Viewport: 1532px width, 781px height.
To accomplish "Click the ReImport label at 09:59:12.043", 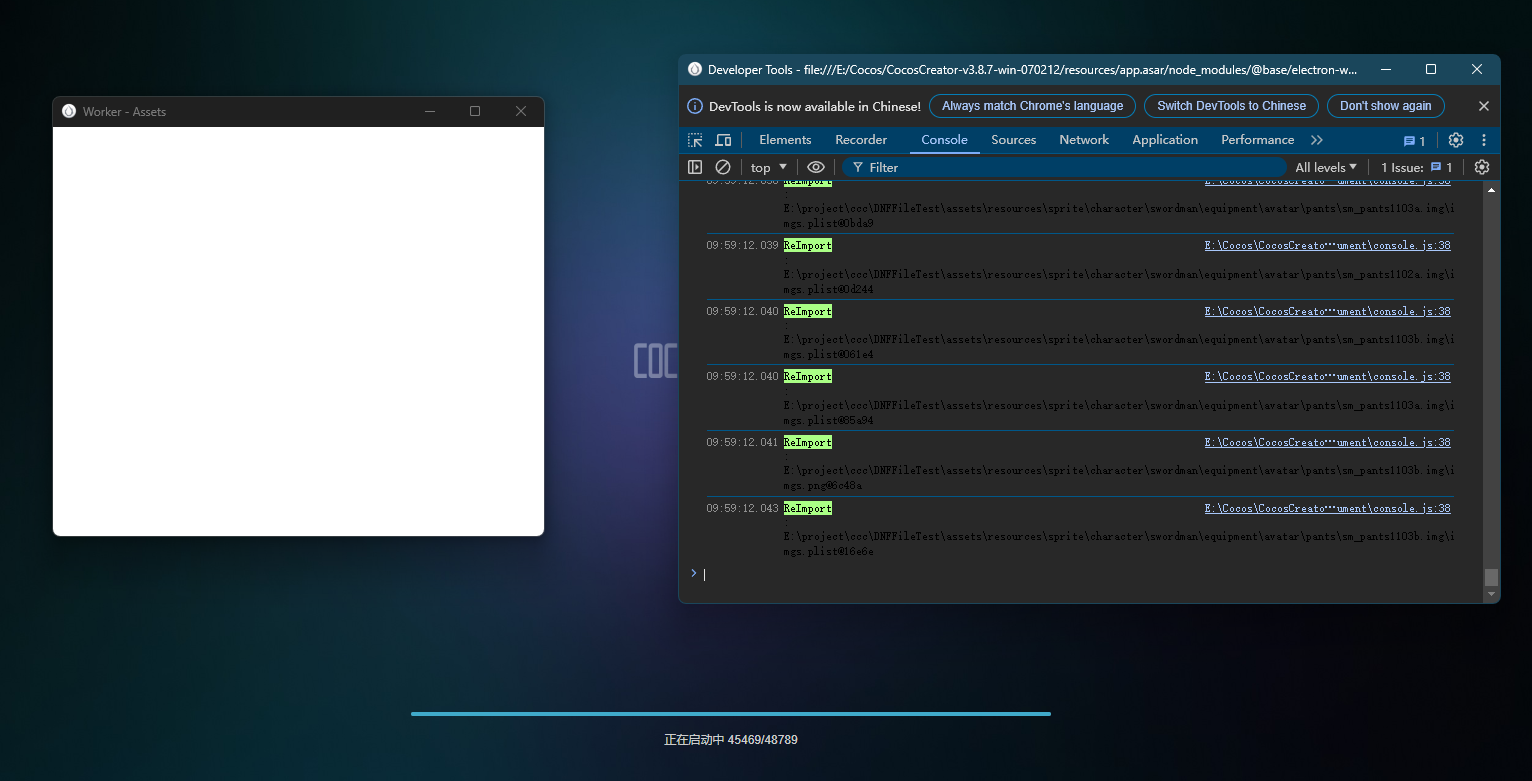I will 808,508.
